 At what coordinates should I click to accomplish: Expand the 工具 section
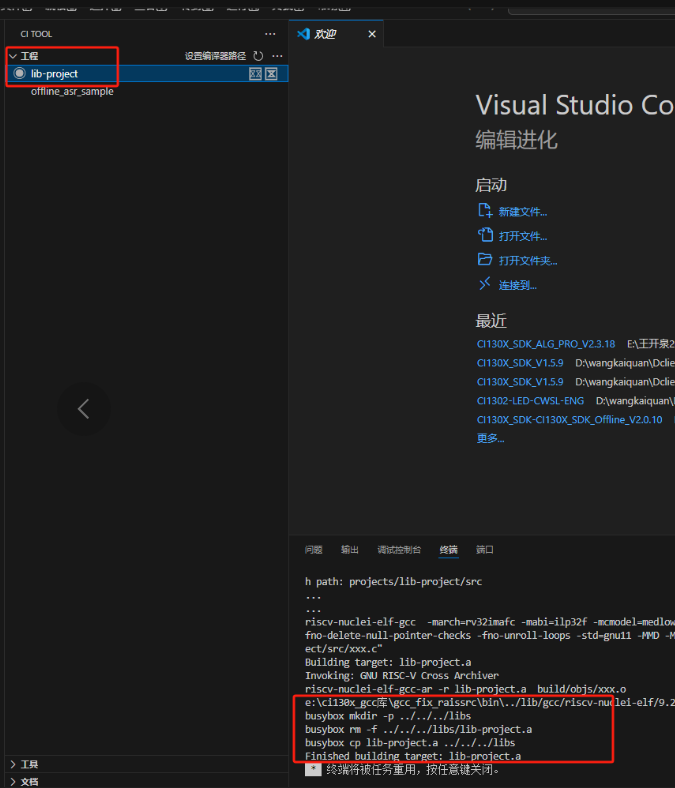[13, 764]
